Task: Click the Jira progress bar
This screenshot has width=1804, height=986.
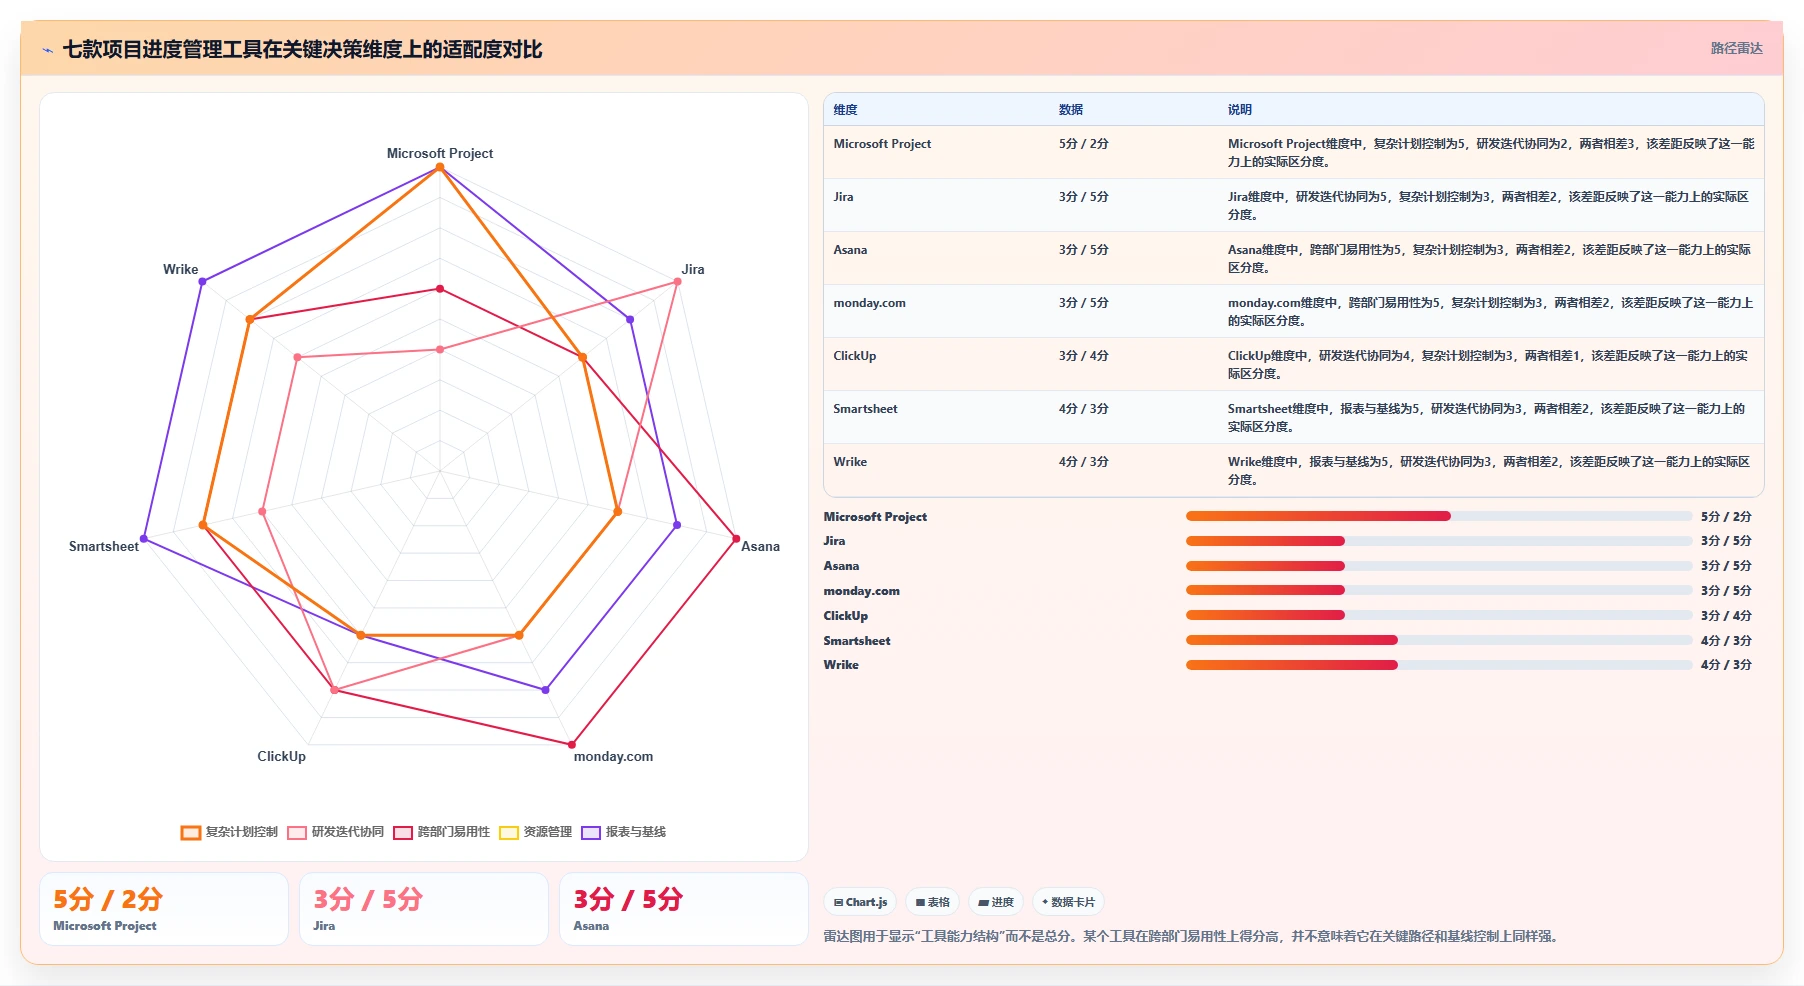Action: (1438, 541)
